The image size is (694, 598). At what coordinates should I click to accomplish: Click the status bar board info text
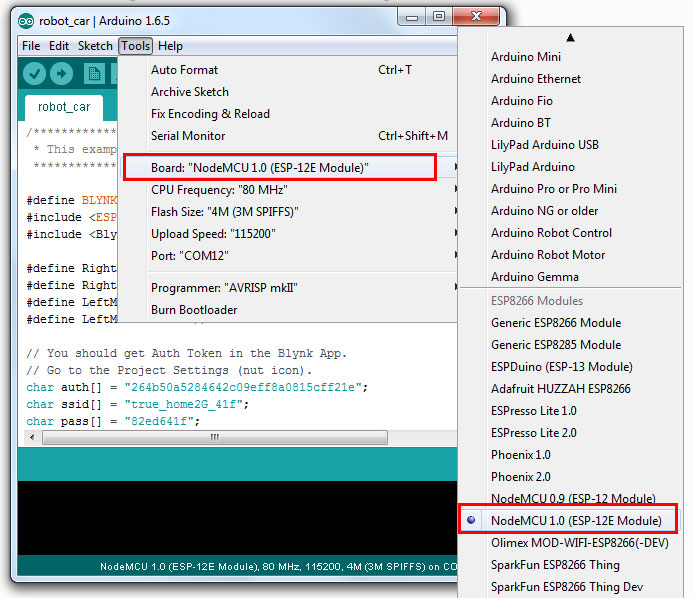278,567
